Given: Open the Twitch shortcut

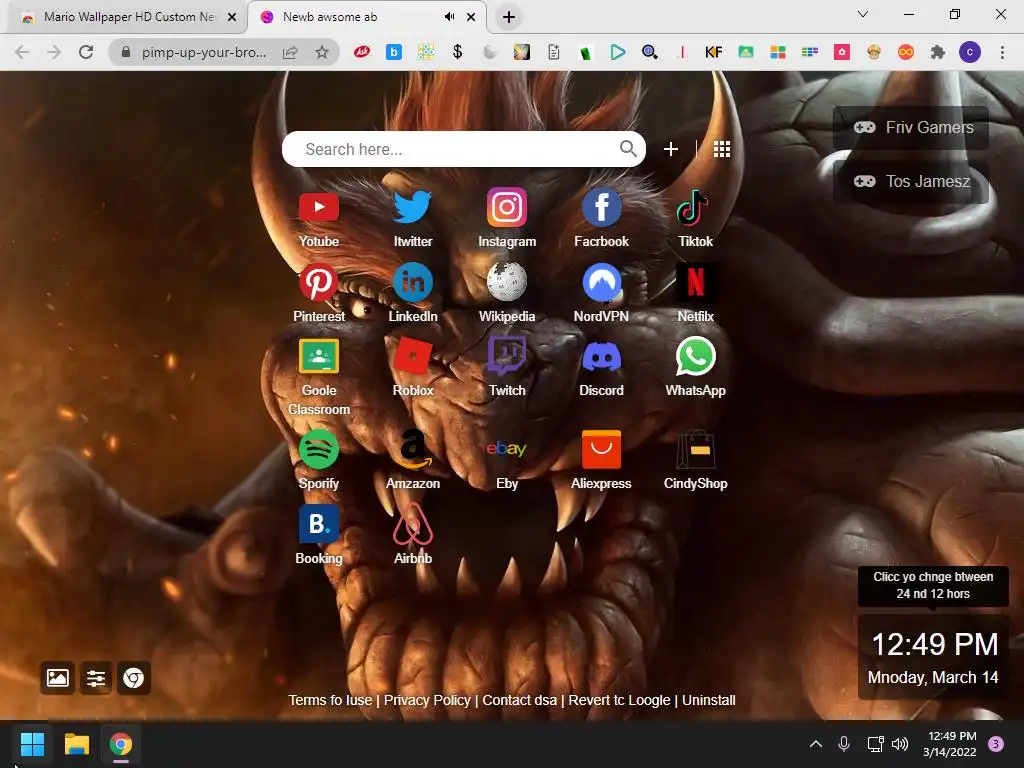Looking at the screenshot, I should pos(507,356).
